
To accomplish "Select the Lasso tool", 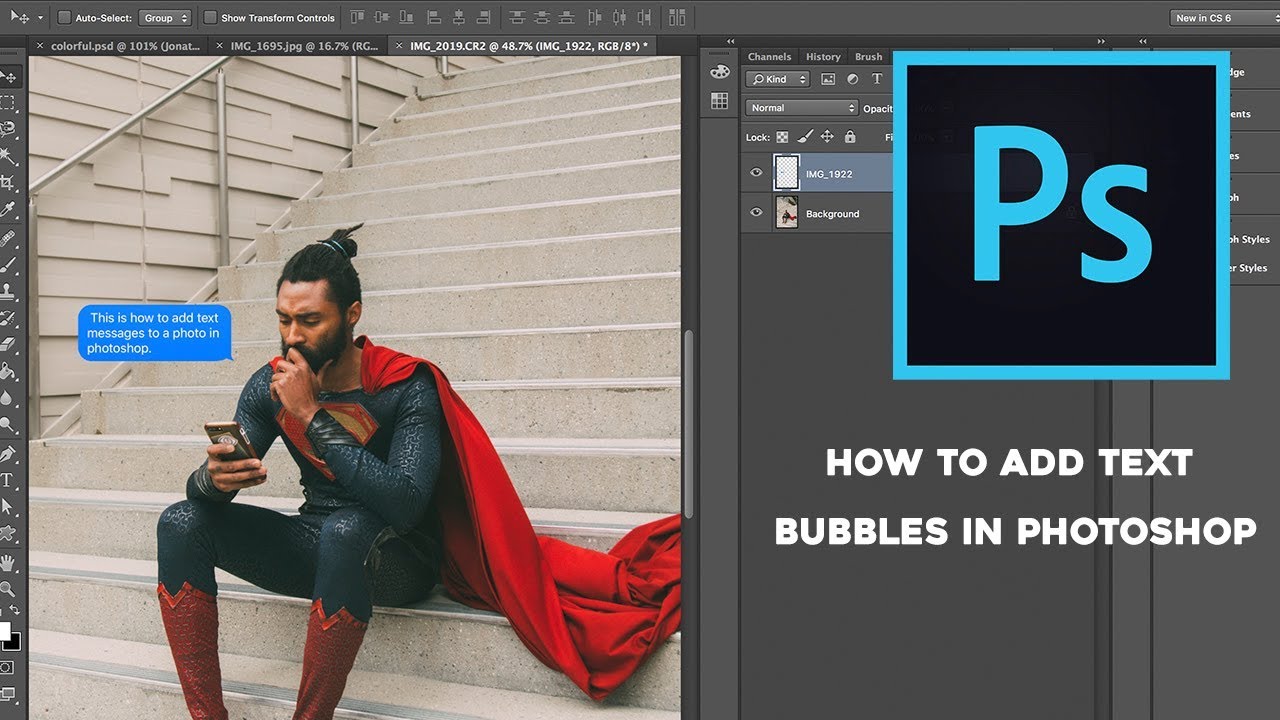I will click(9, 129).
